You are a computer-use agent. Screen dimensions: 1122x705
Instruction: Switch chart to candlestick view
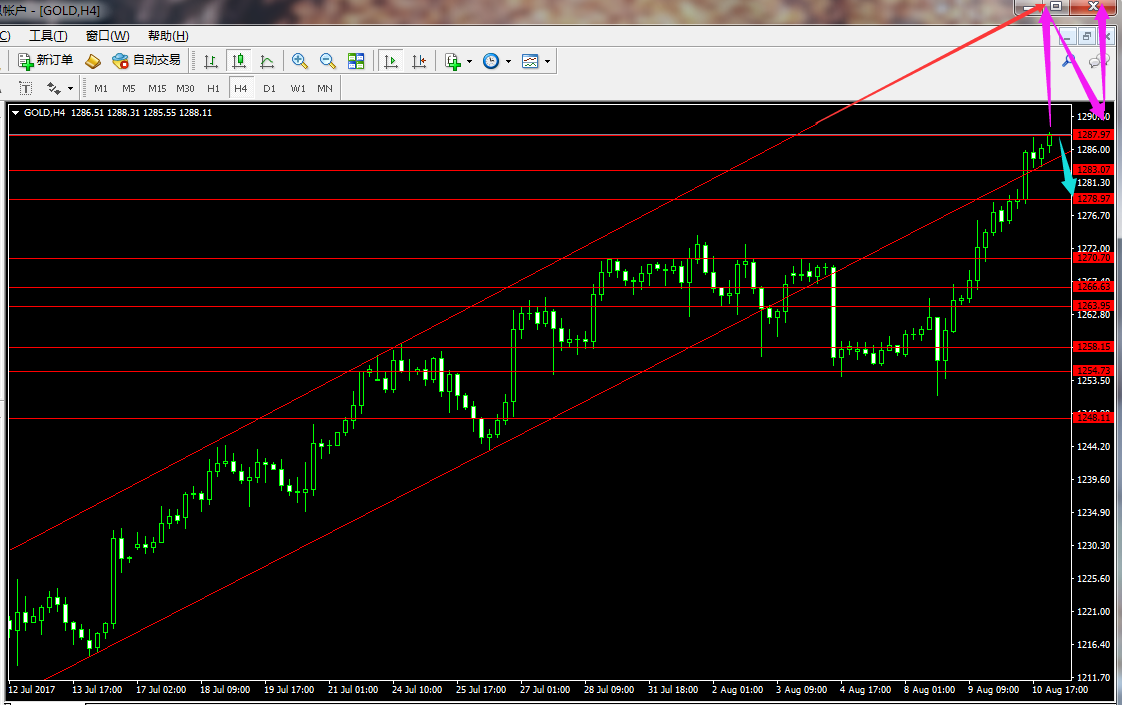(239, 62)
